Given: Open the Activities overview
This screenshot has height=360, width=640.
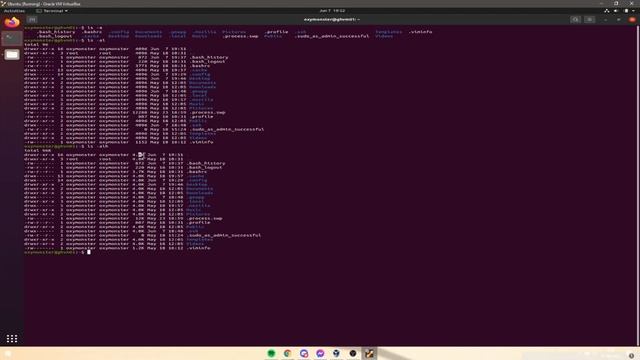Looking at the screenshot, I should pos(14,11).
